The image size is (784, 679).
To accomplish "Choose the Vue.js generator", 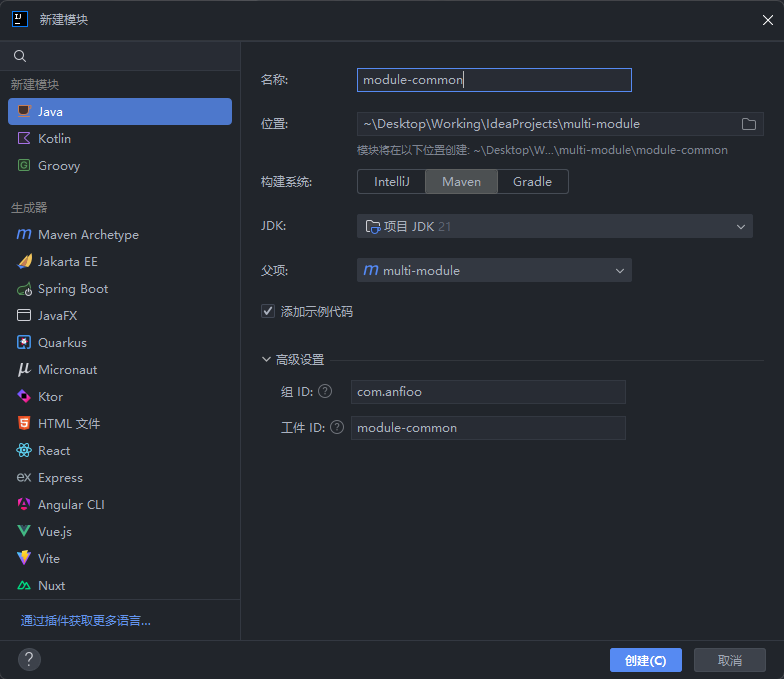I will (120, 532).
